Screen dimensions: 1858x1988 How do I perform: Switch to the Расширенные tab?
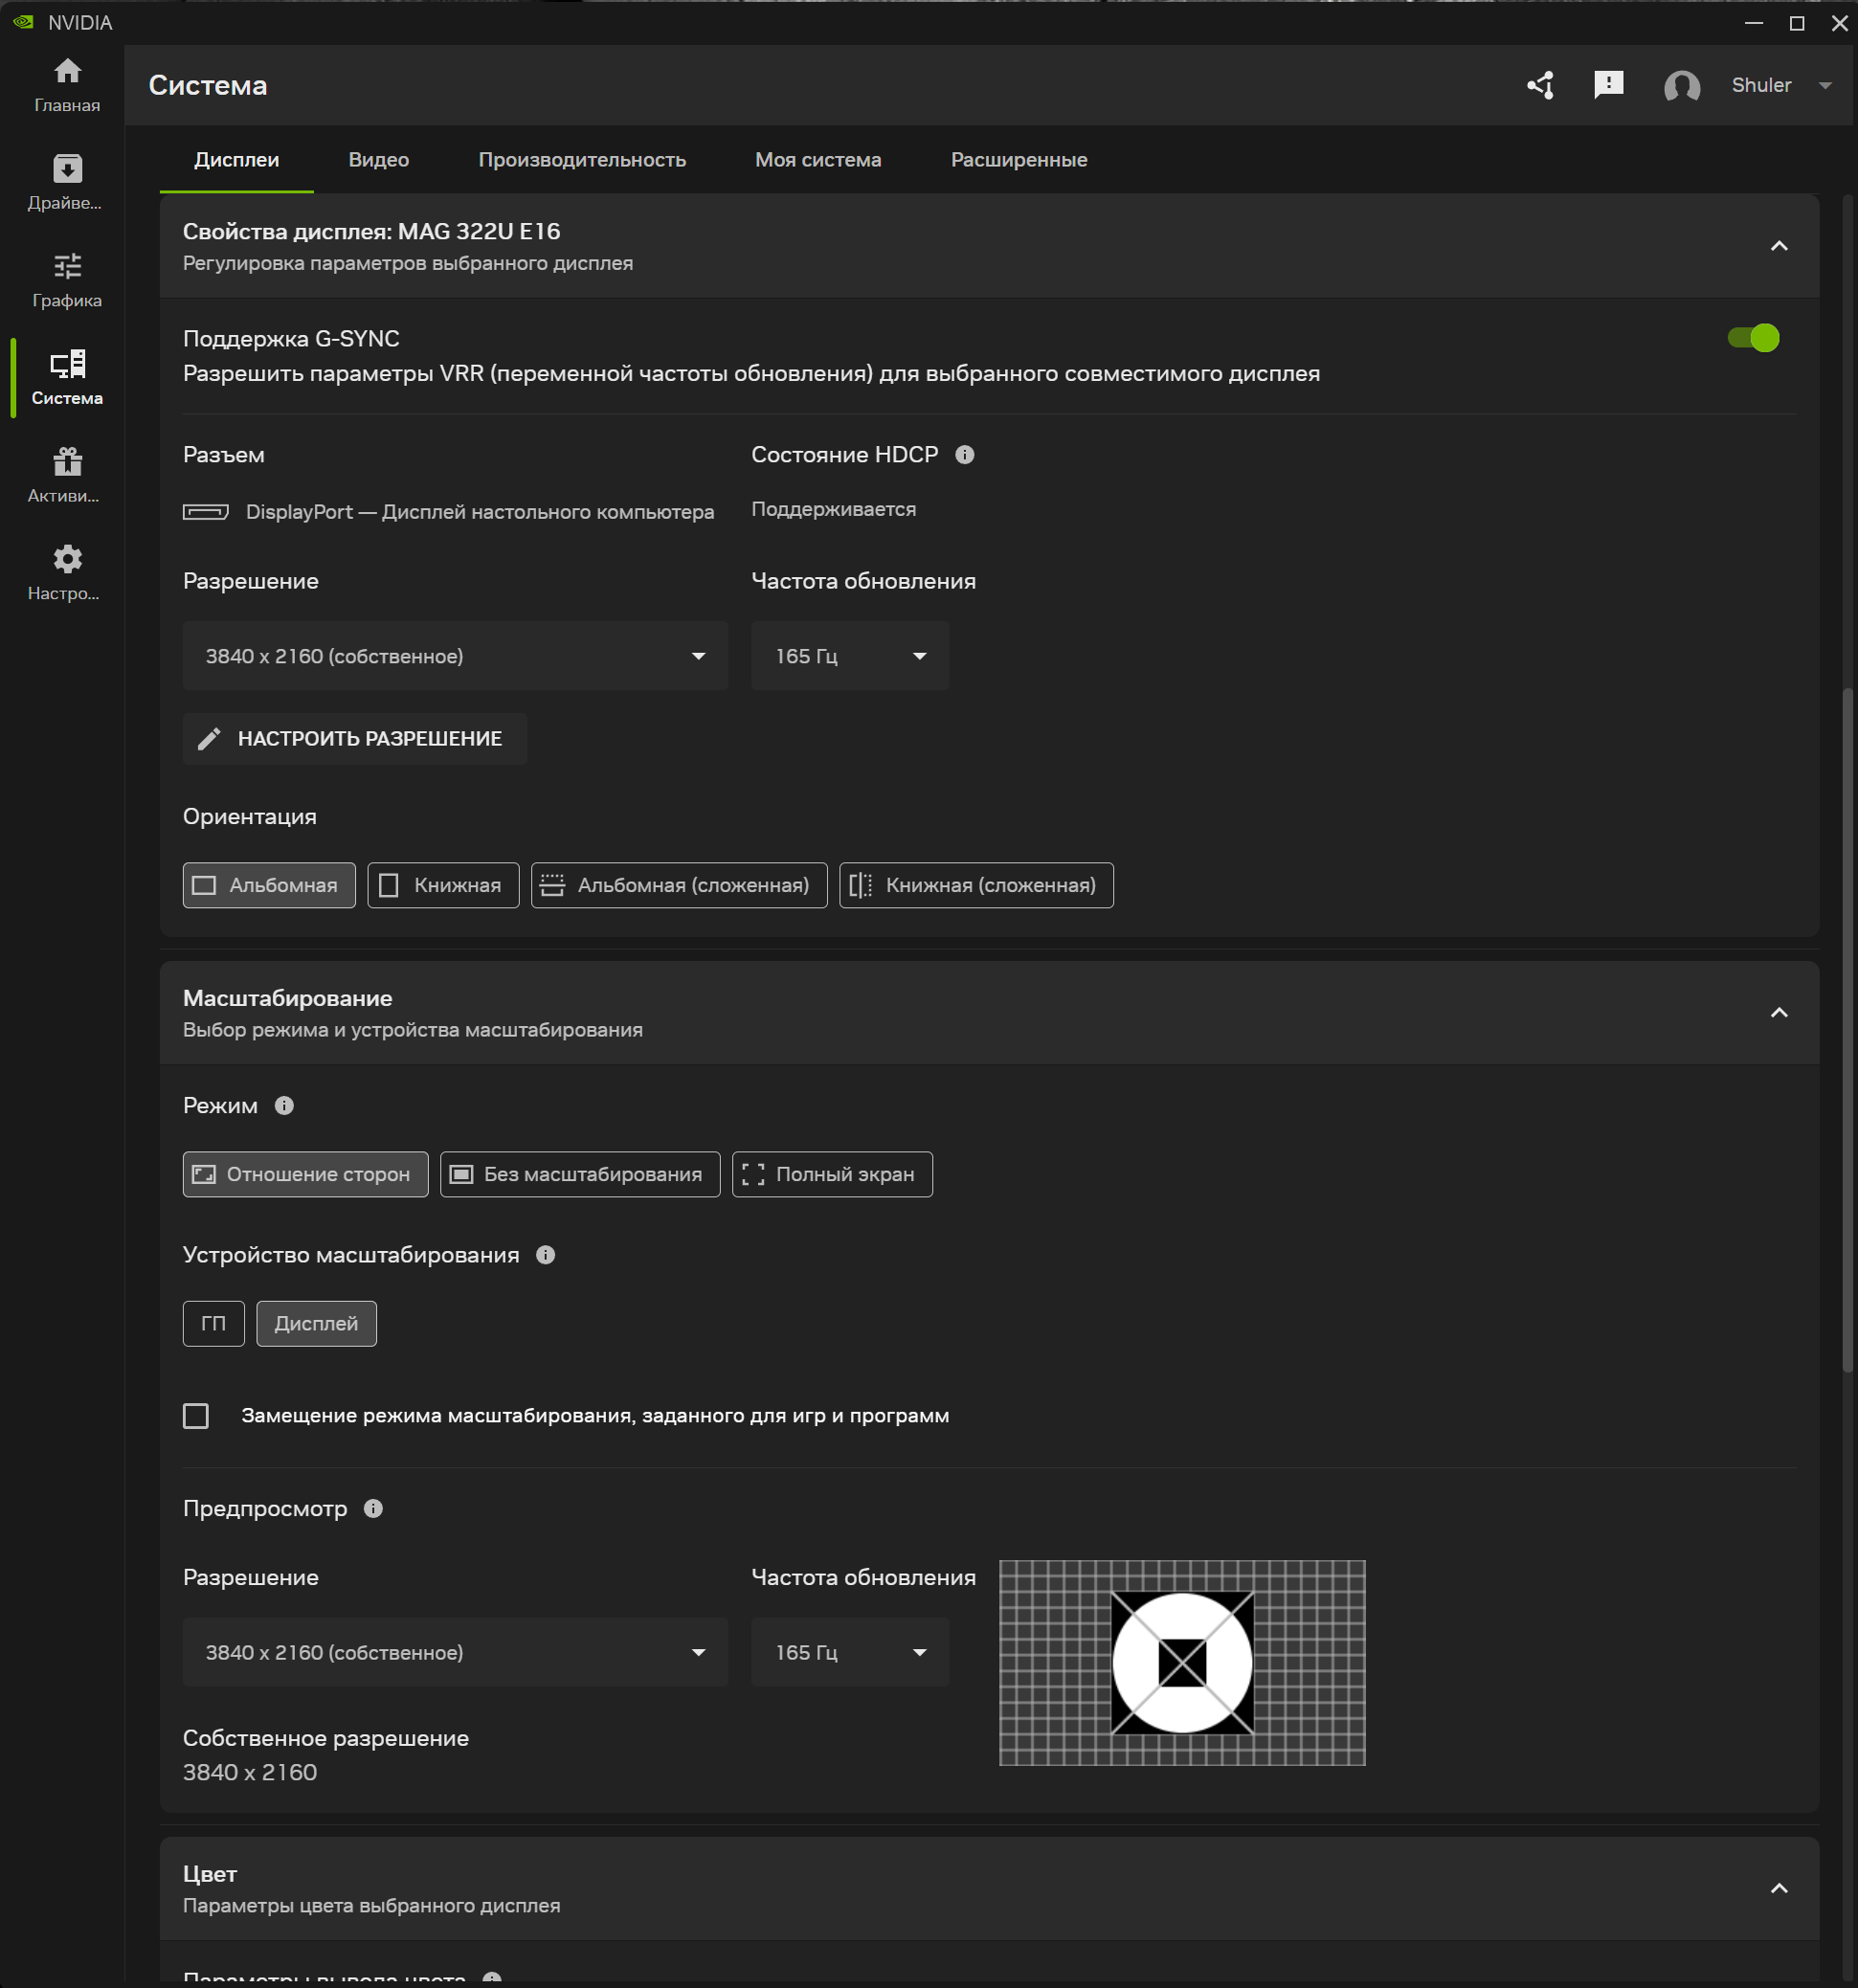click(1019, 160)
